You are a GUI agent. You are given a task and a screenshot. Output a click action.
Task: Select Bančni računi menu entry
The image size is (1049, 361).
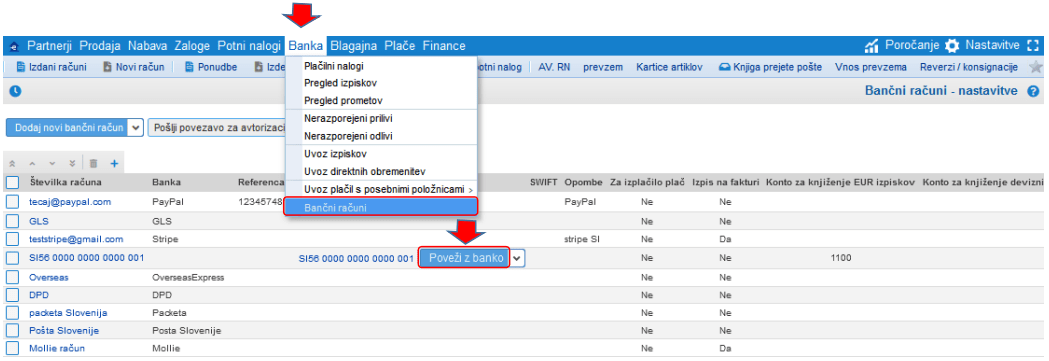tap(381, 207)
